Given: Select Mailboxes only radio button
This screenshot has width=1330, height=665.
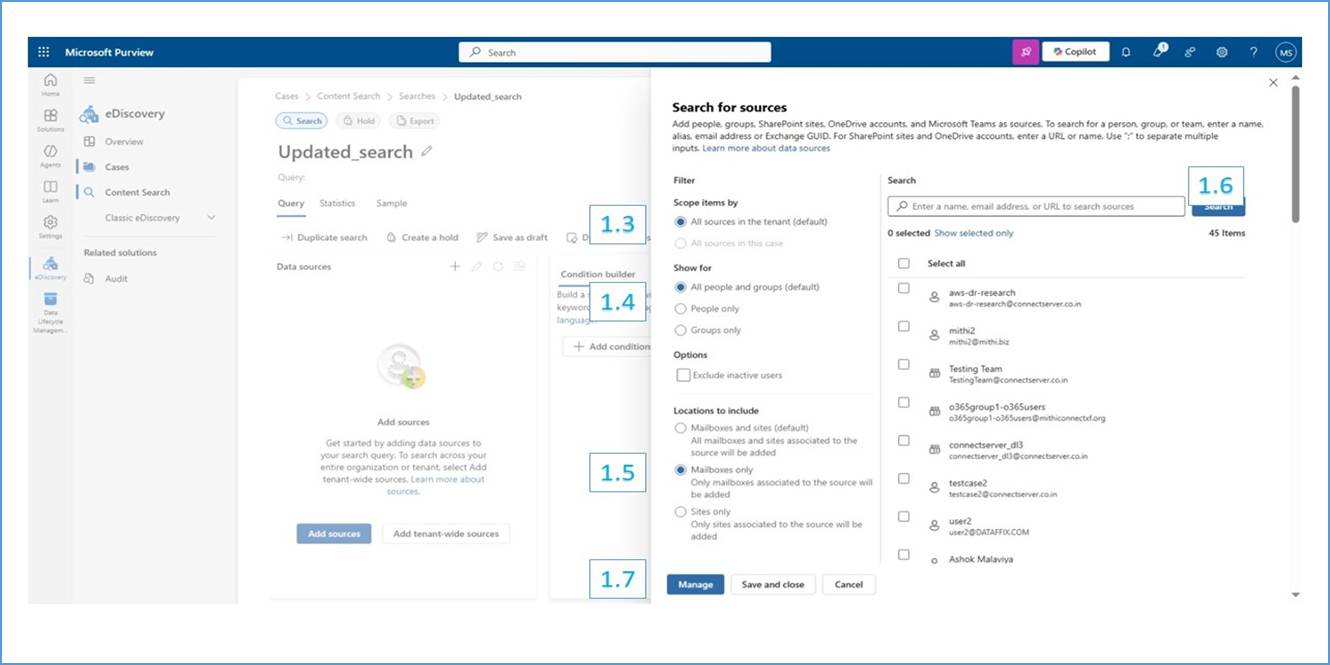Looking at the screenshot, I should click(x=681, y=469).
